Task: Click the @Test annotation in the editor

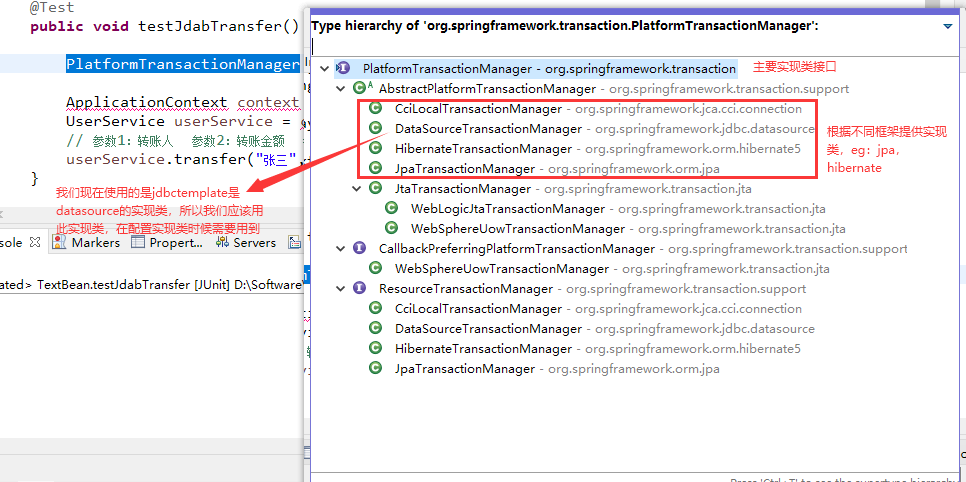Action: pos(53,8)
